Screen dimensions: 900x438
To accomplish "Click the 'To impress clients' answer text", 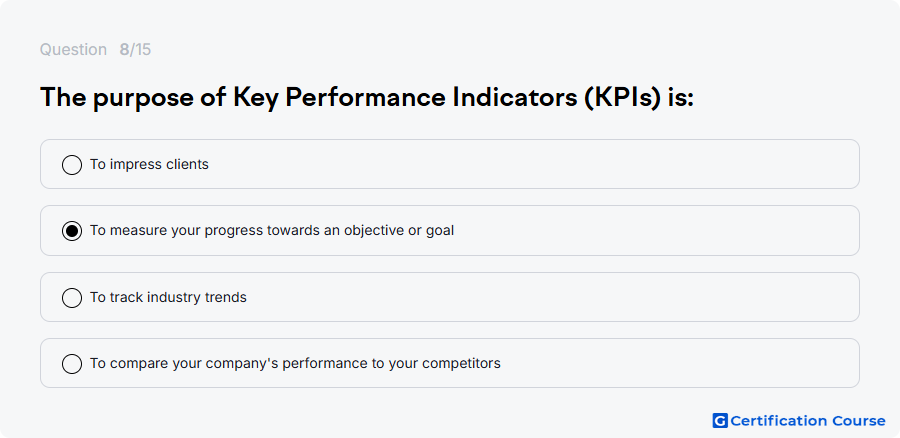I will [149, 164].
